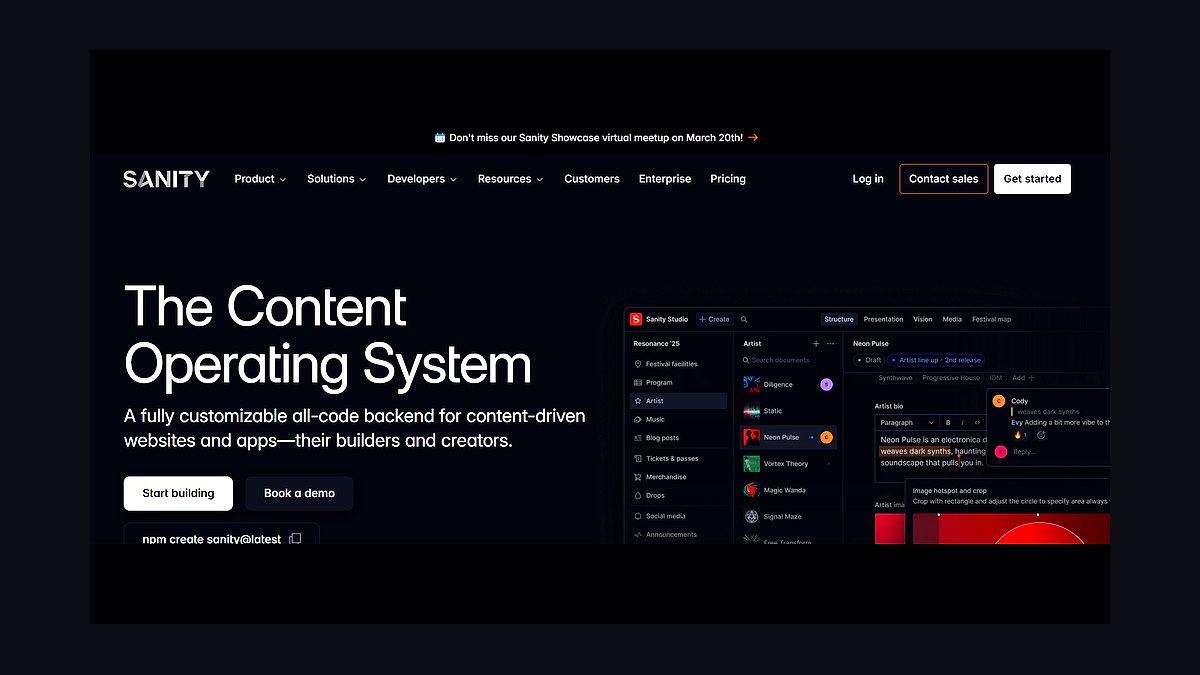1200x675 pixels.
Task: Click the Program list icon
Action: pyautogui.click(x=638, y=382)
